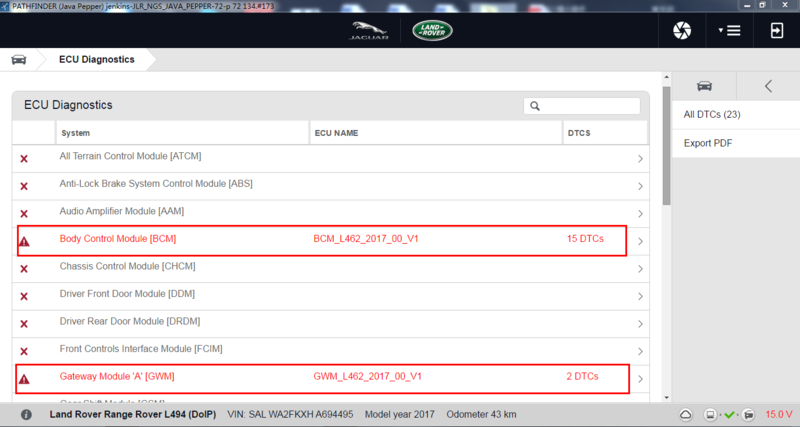The height and width of the screenshot is (427, 800).
Task: Click the ECU search input field
Action: [582, 106]
